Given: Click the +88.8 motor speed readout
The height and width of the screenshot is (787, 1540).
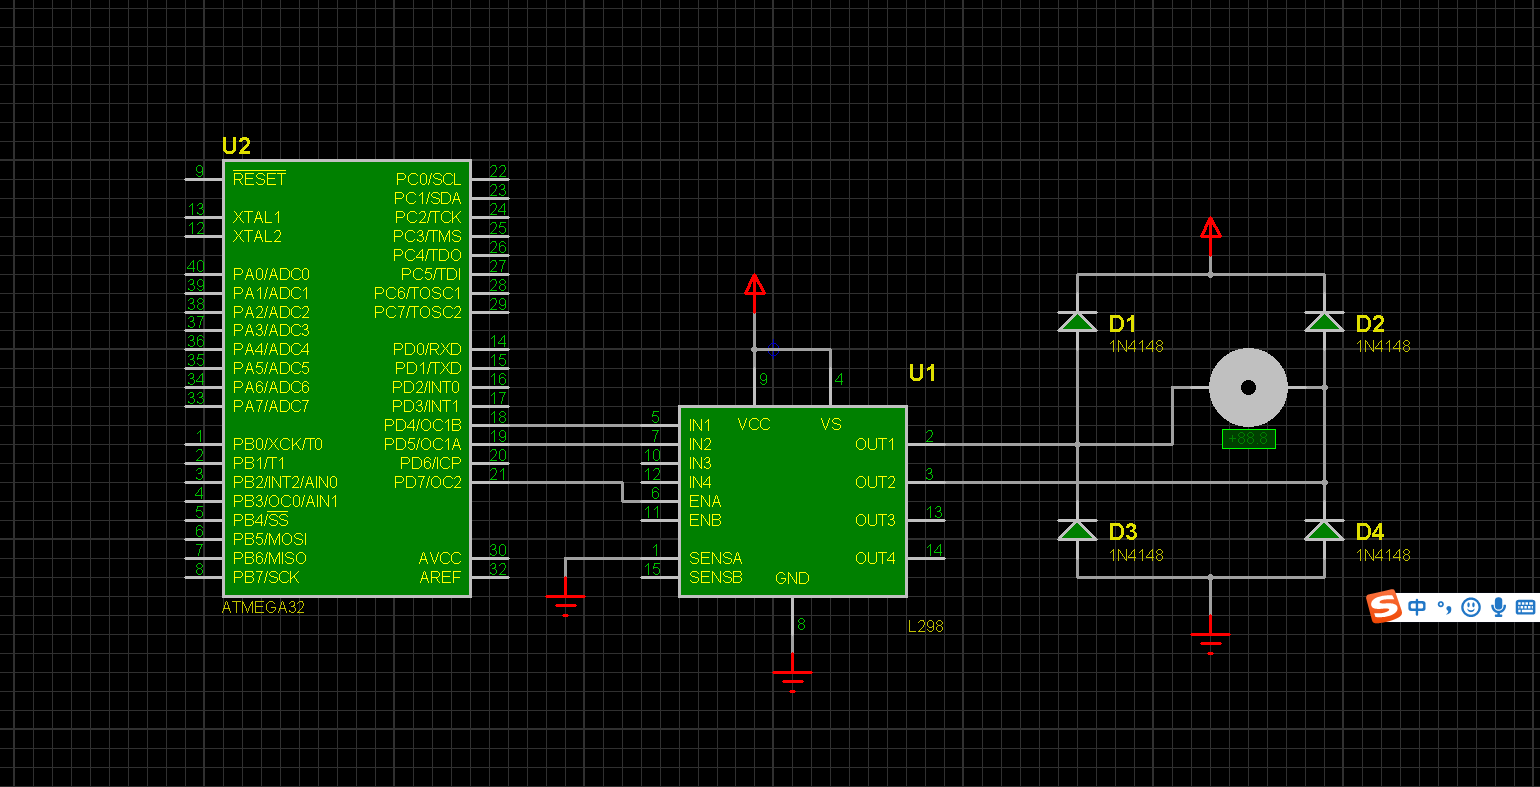Looking at the screenshot, I should pos(1249,439).
